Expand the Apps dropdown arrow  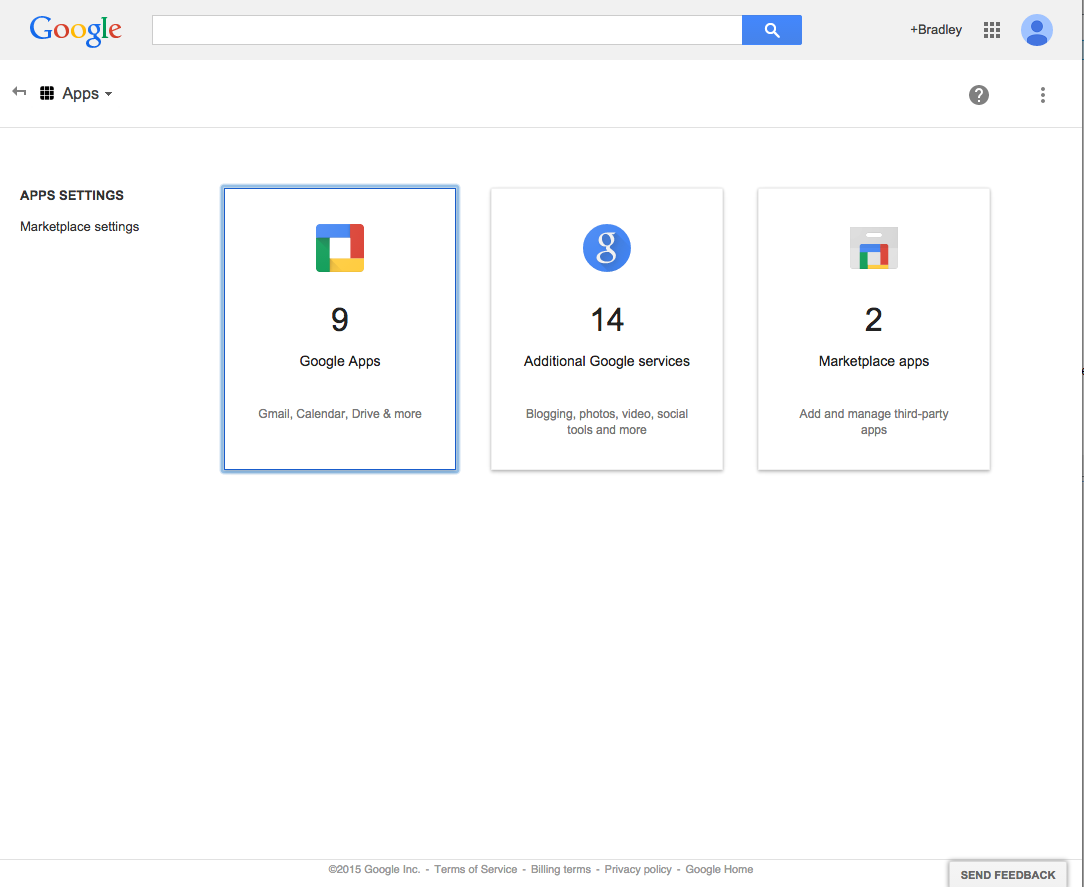pyautogui.click(x=109, y=94)
